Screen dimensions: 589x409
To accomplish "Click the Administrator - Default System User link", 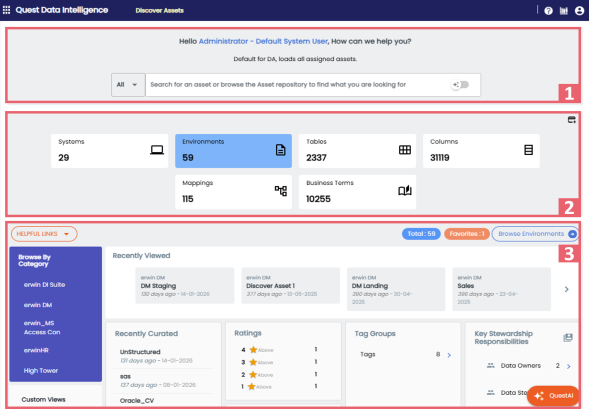I will (263, 41).
